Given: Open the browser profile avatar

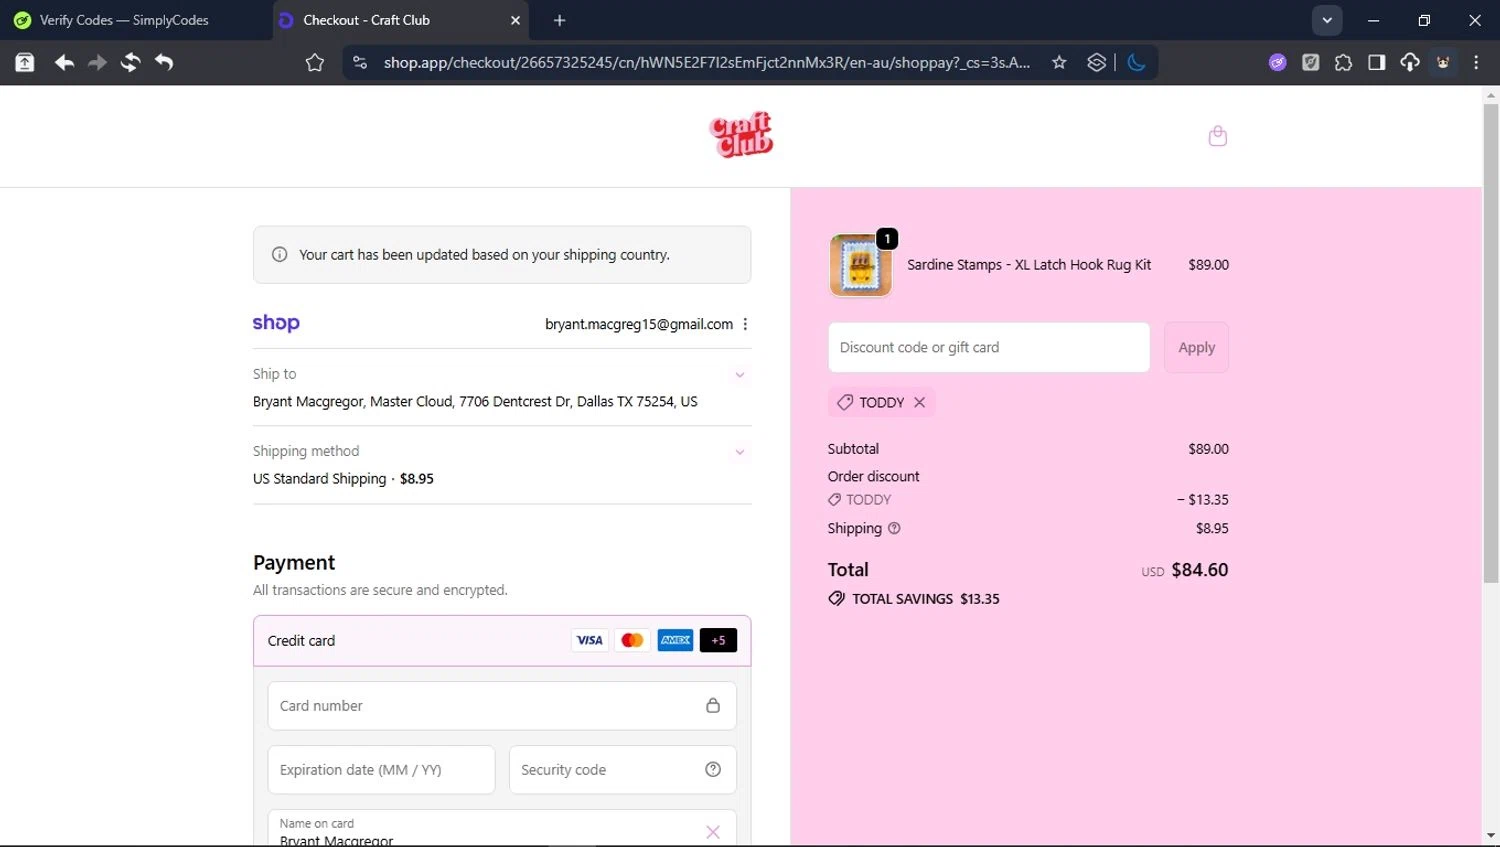Looking at the screenshot, I should point(1443,62).
